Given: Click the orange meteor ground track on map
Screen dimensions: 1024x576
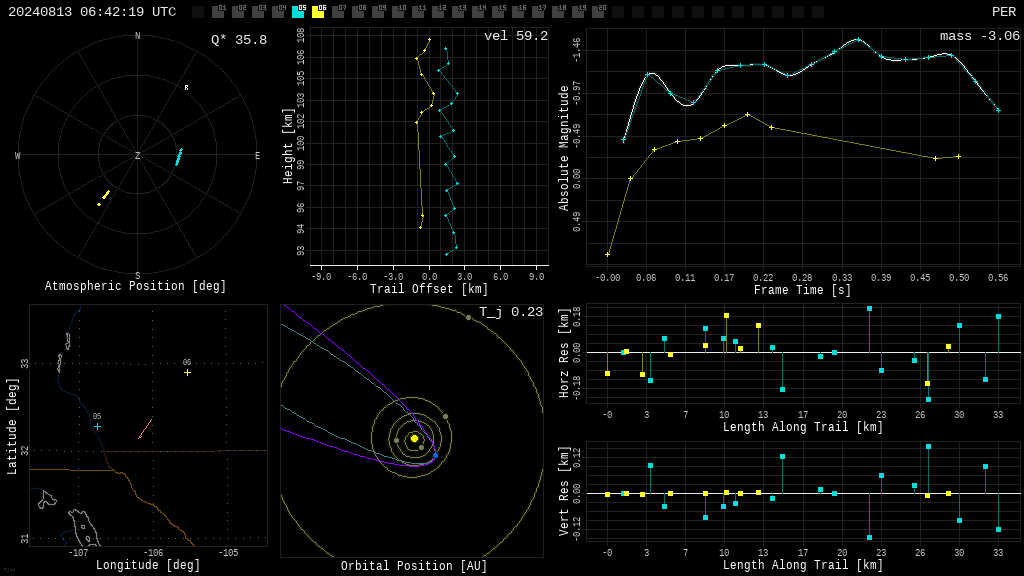Looking at the screenshot, I should pos(146,428).
